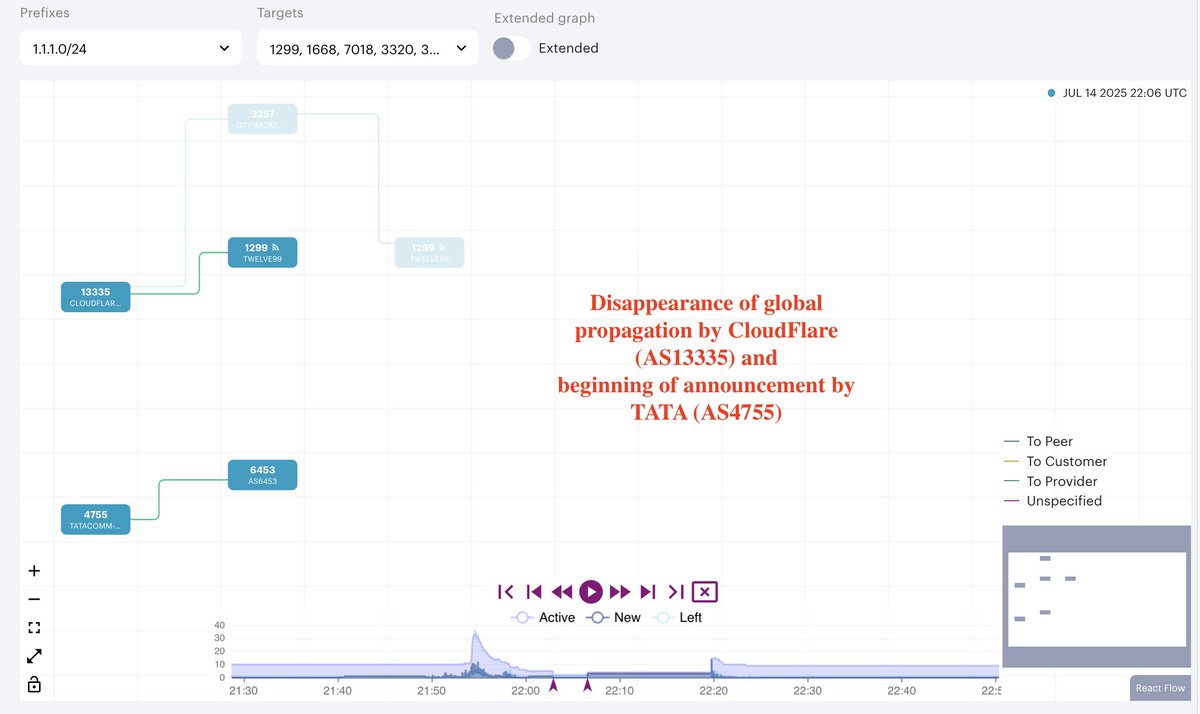Click the To Customer legend entry

pos(1055,461)
